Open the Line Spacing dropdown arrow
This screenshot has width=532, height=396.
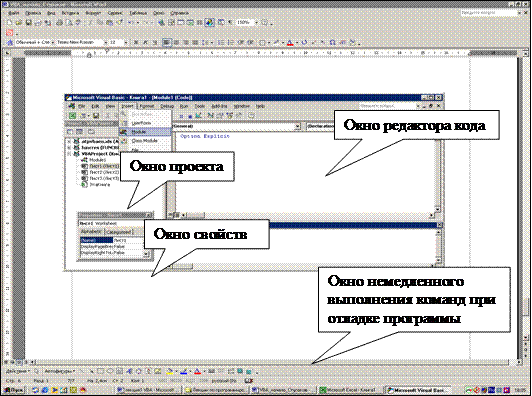tap(212, 42)
